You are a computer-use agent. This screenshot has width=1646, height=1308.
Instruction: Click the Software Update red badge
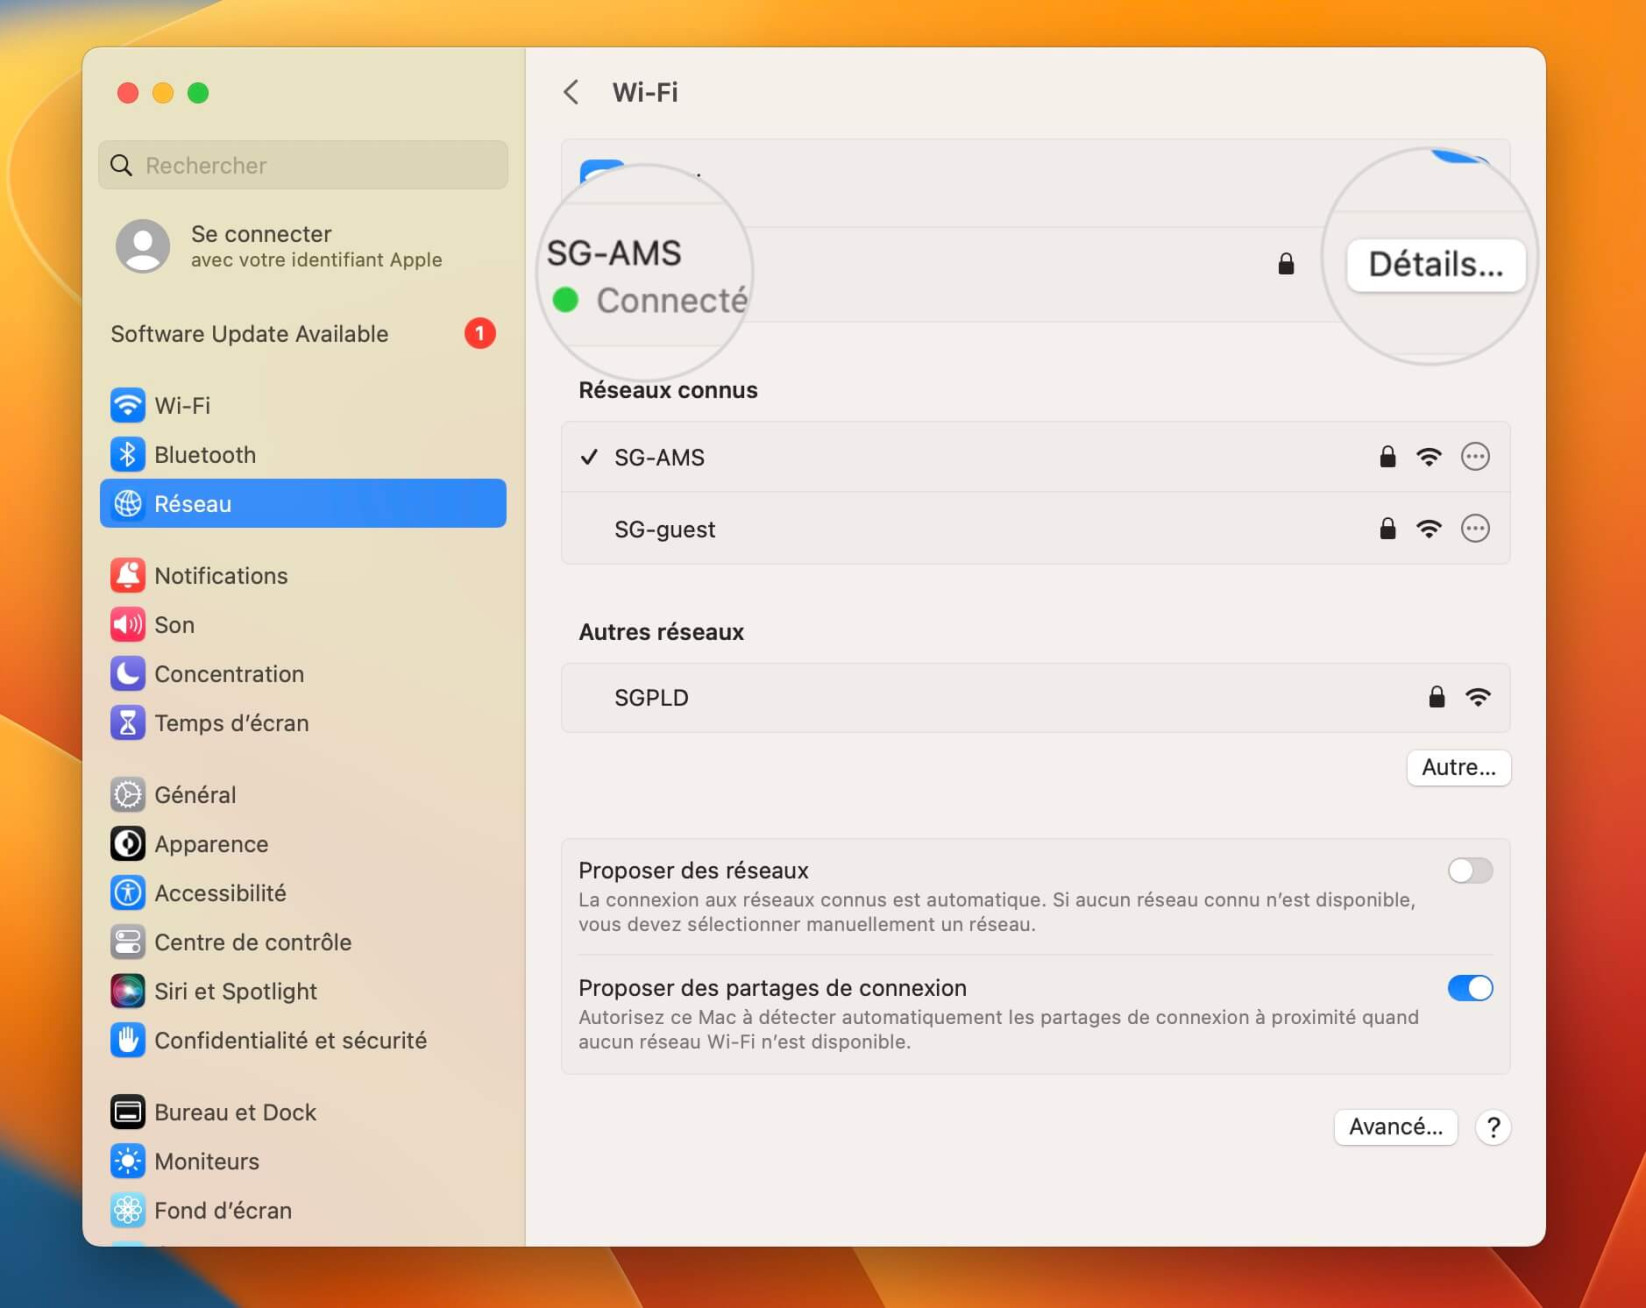pos(480,333)
